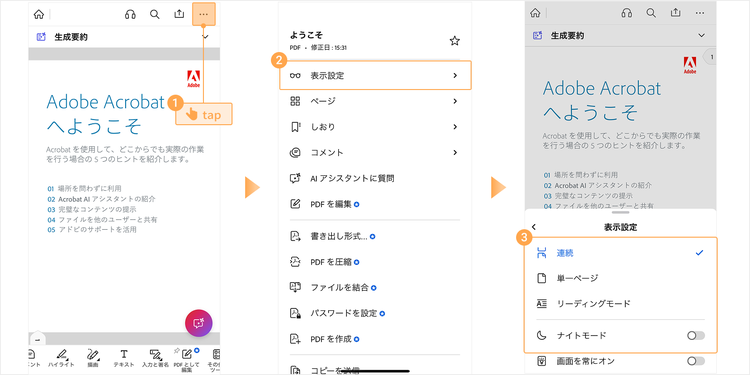The width and height of the screenshot is (750, 375).
Task: Tap the magnifier search icon in third phone screen
Action: point(651,13)
